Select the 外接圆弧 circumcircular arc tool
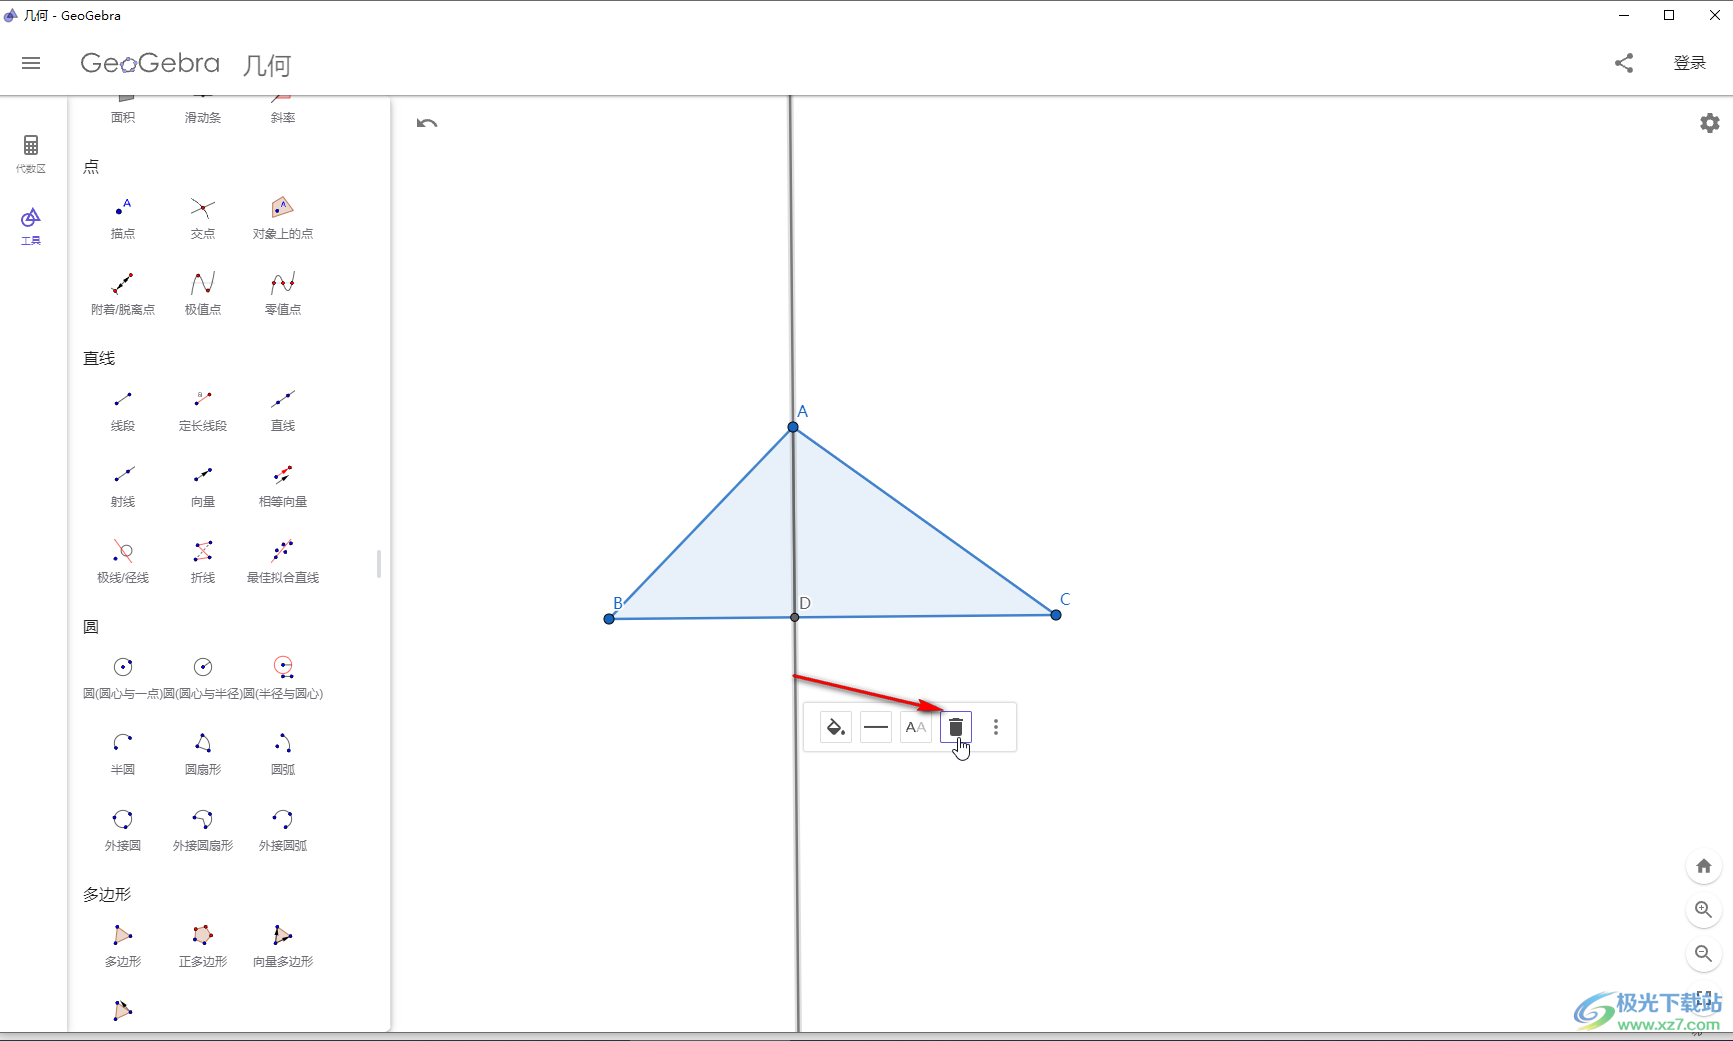 pos(283,829)
